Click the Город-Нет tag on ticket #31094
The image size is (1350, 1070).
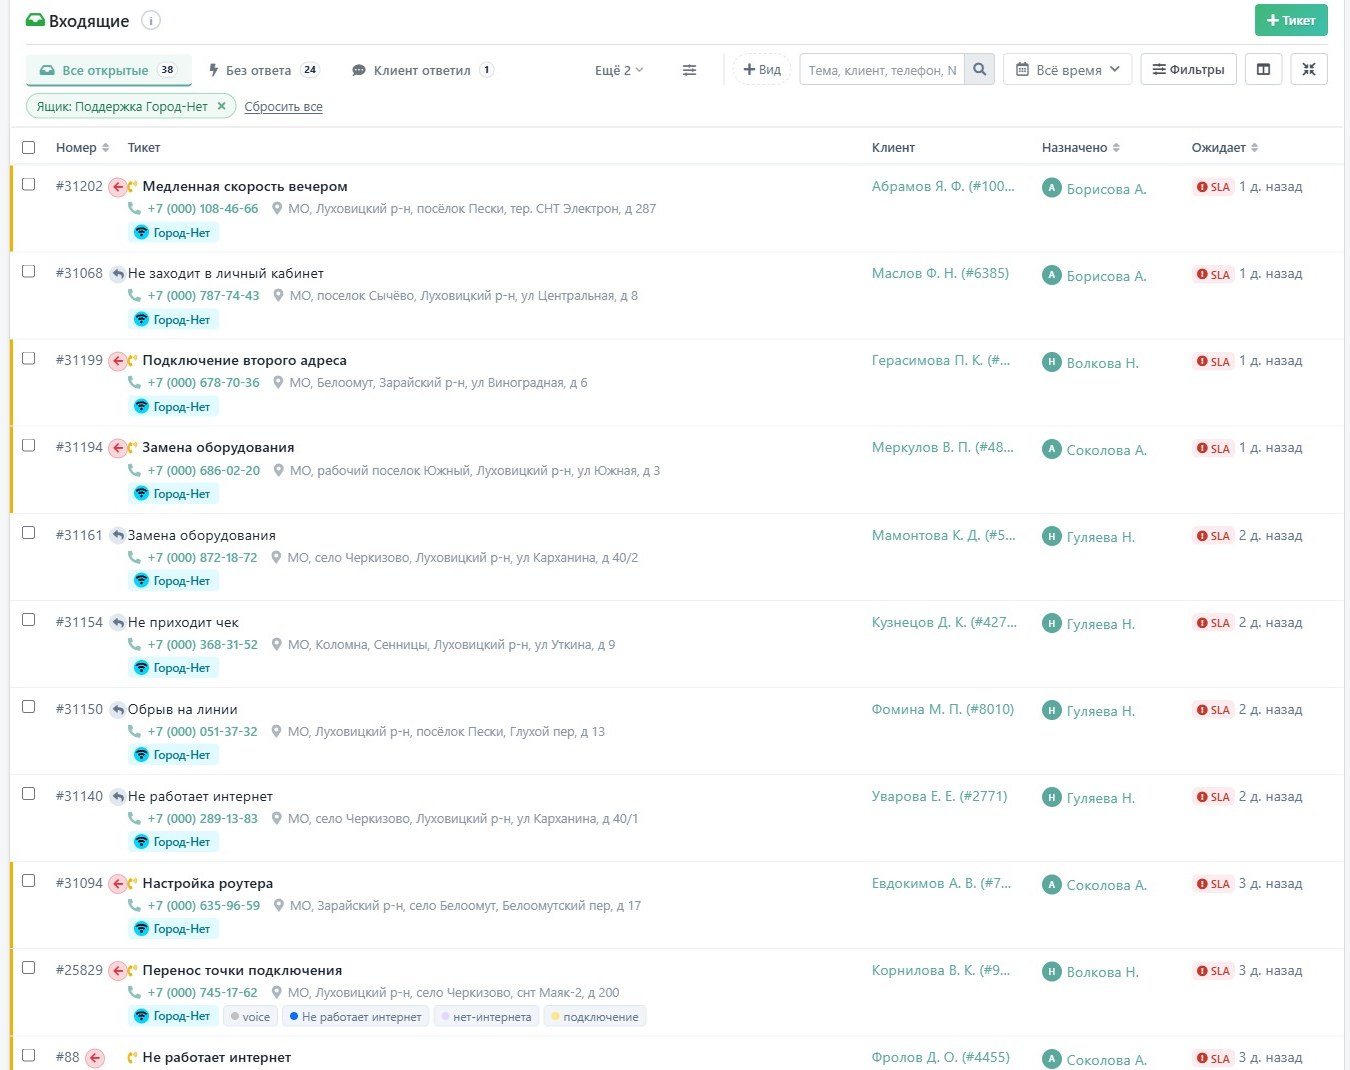(x=173, y=929)
